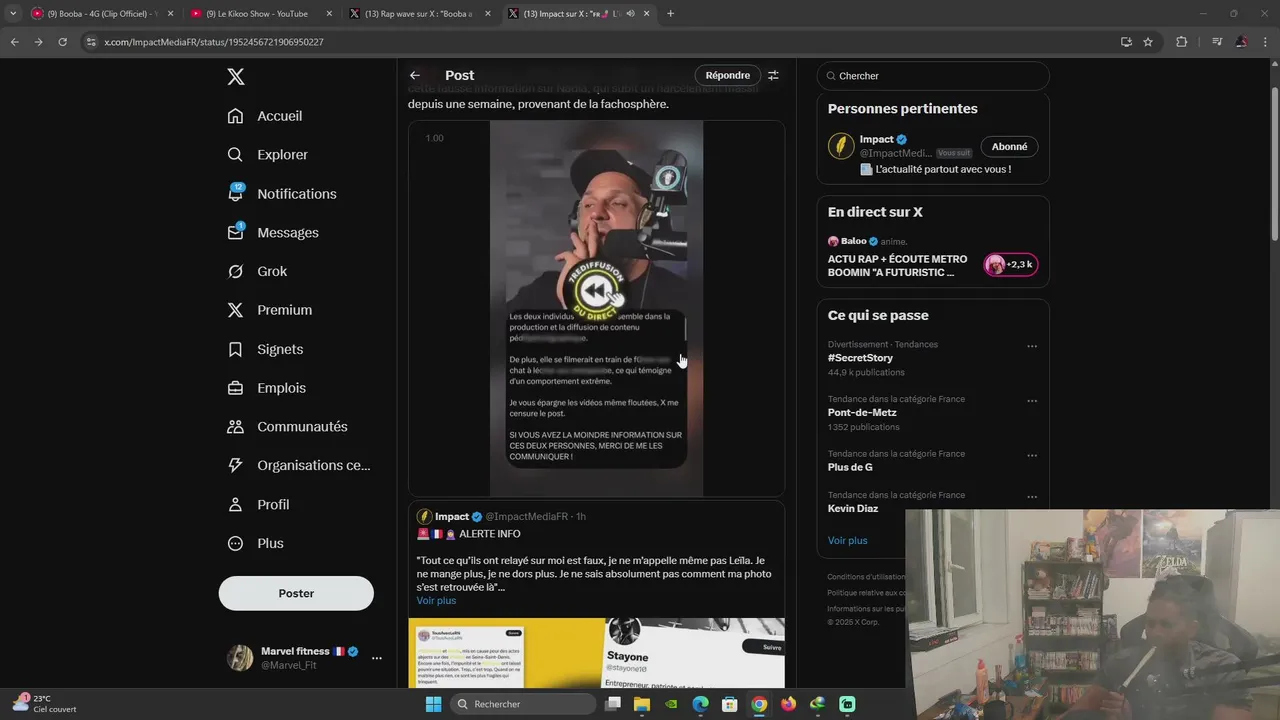The image size is (1280, 720).
Task: Open File Explorer from taskbar
Action: (642, 704)
